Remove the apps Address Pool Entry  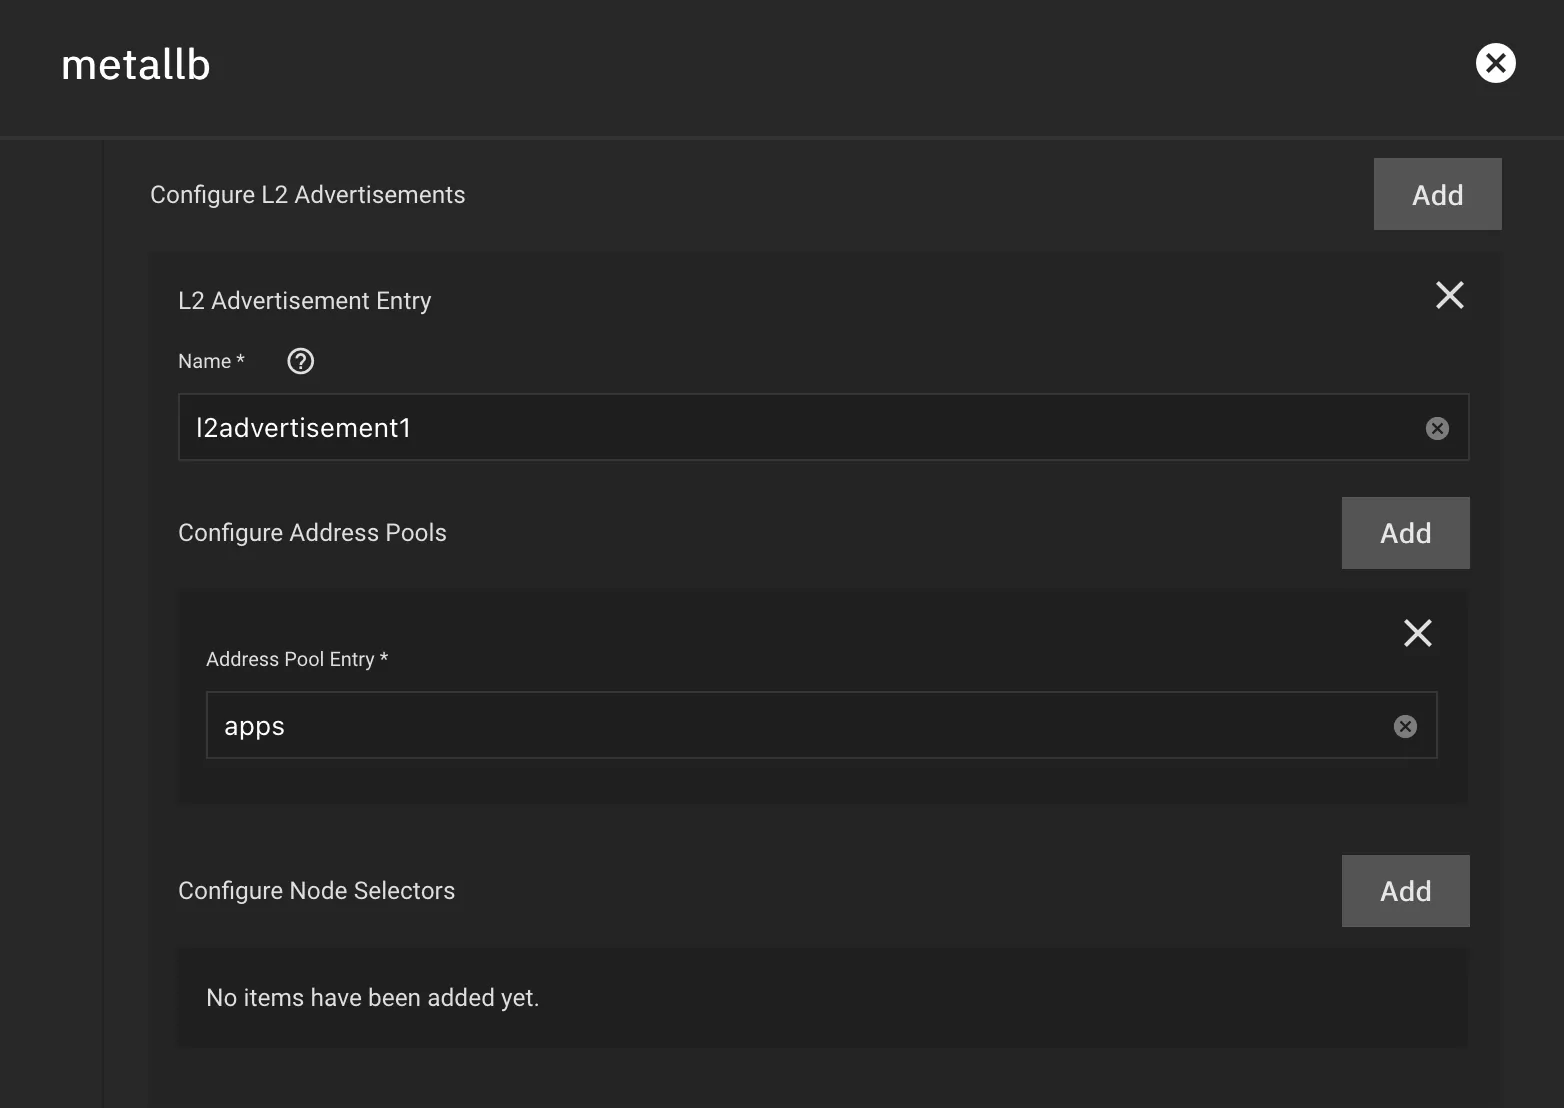1417,633
